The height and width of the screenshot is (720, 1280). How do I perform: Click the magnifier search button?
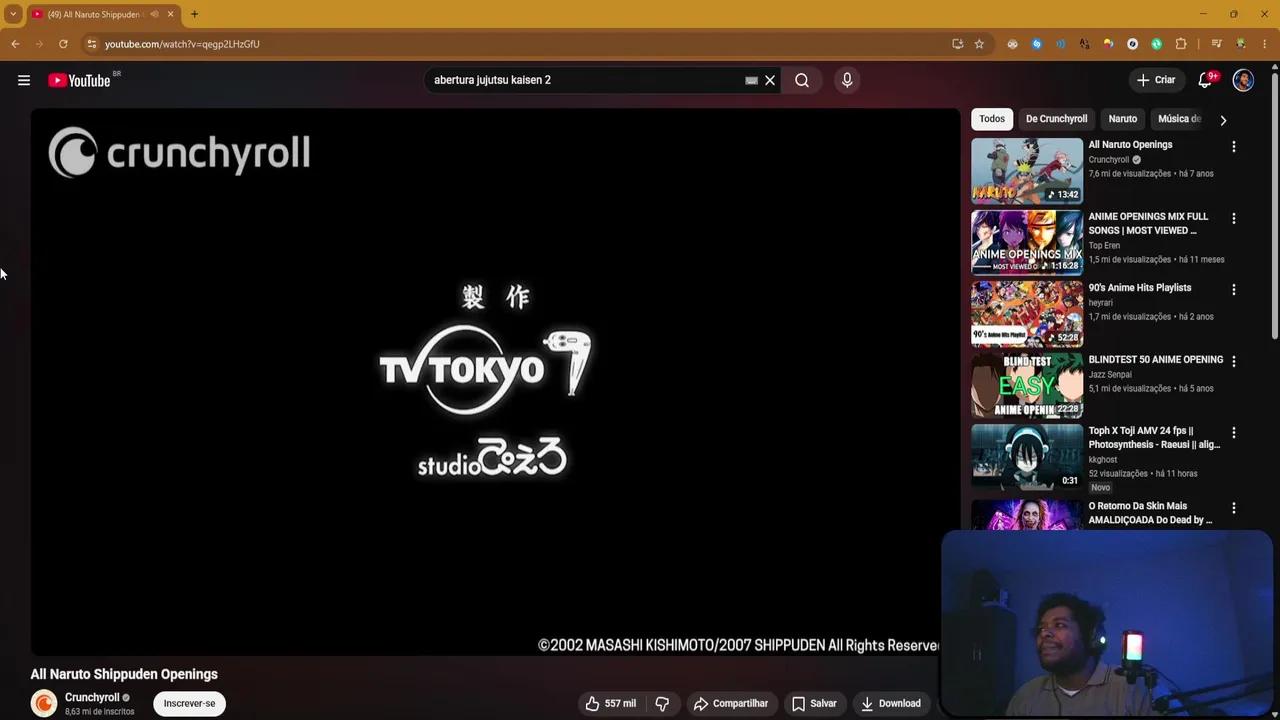(x=802, y=80)
